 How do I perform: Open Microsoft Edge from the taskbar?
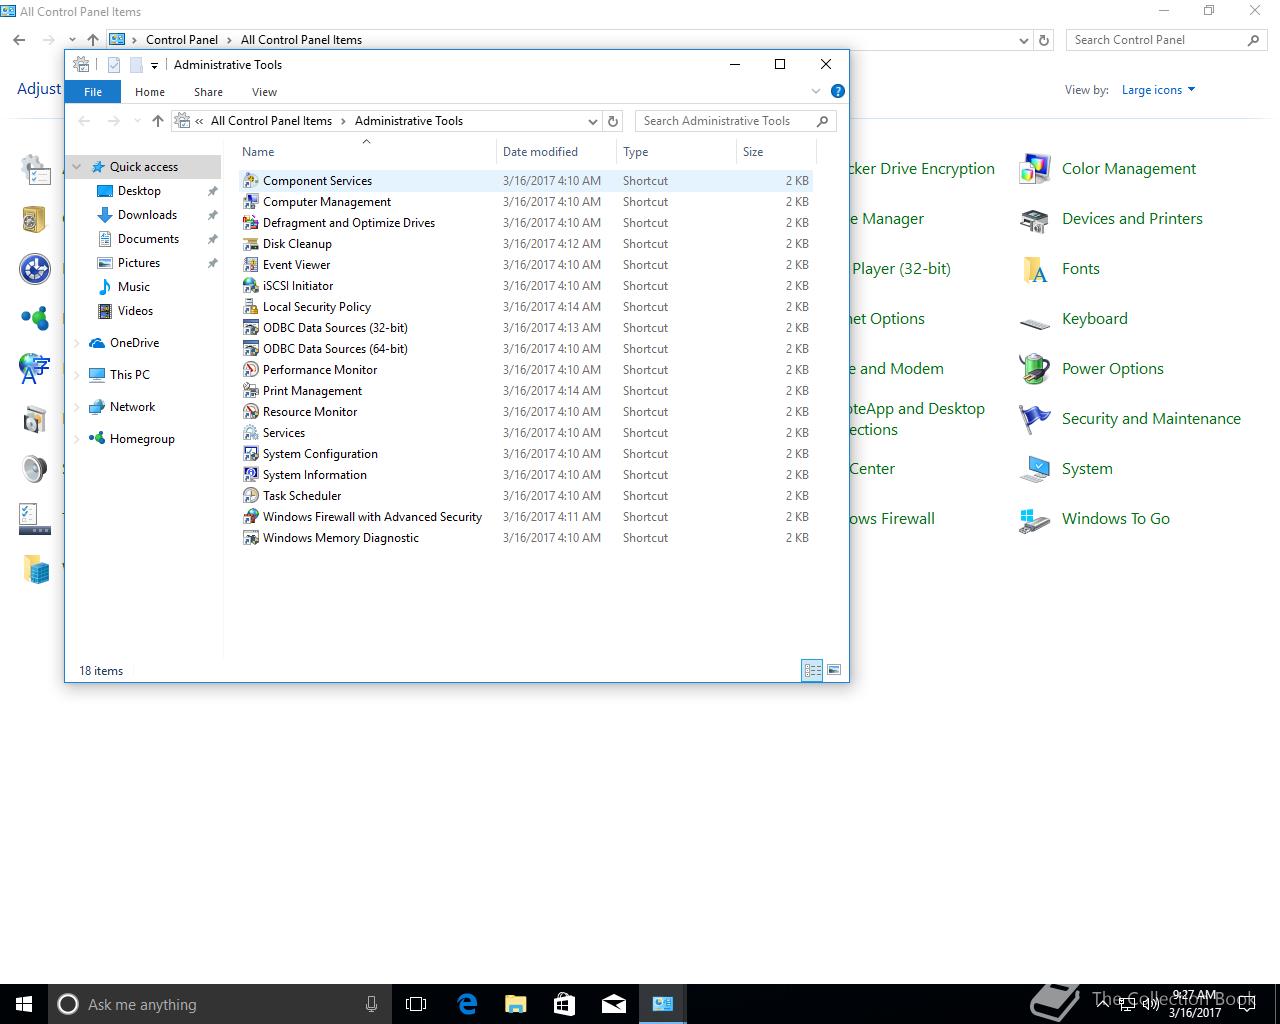click(x=467, y=1004)
